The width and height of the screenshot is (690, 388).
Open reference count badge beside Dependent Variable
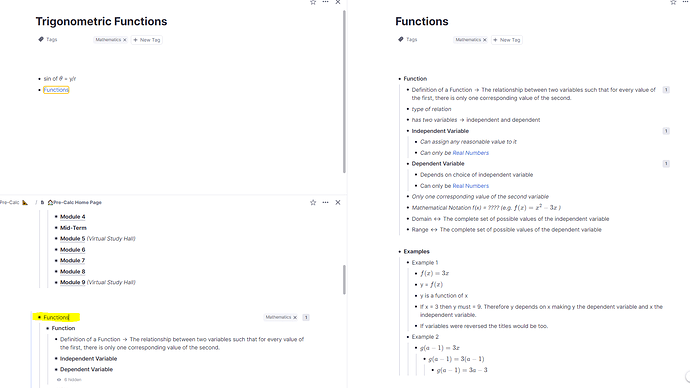coord(666,164)
